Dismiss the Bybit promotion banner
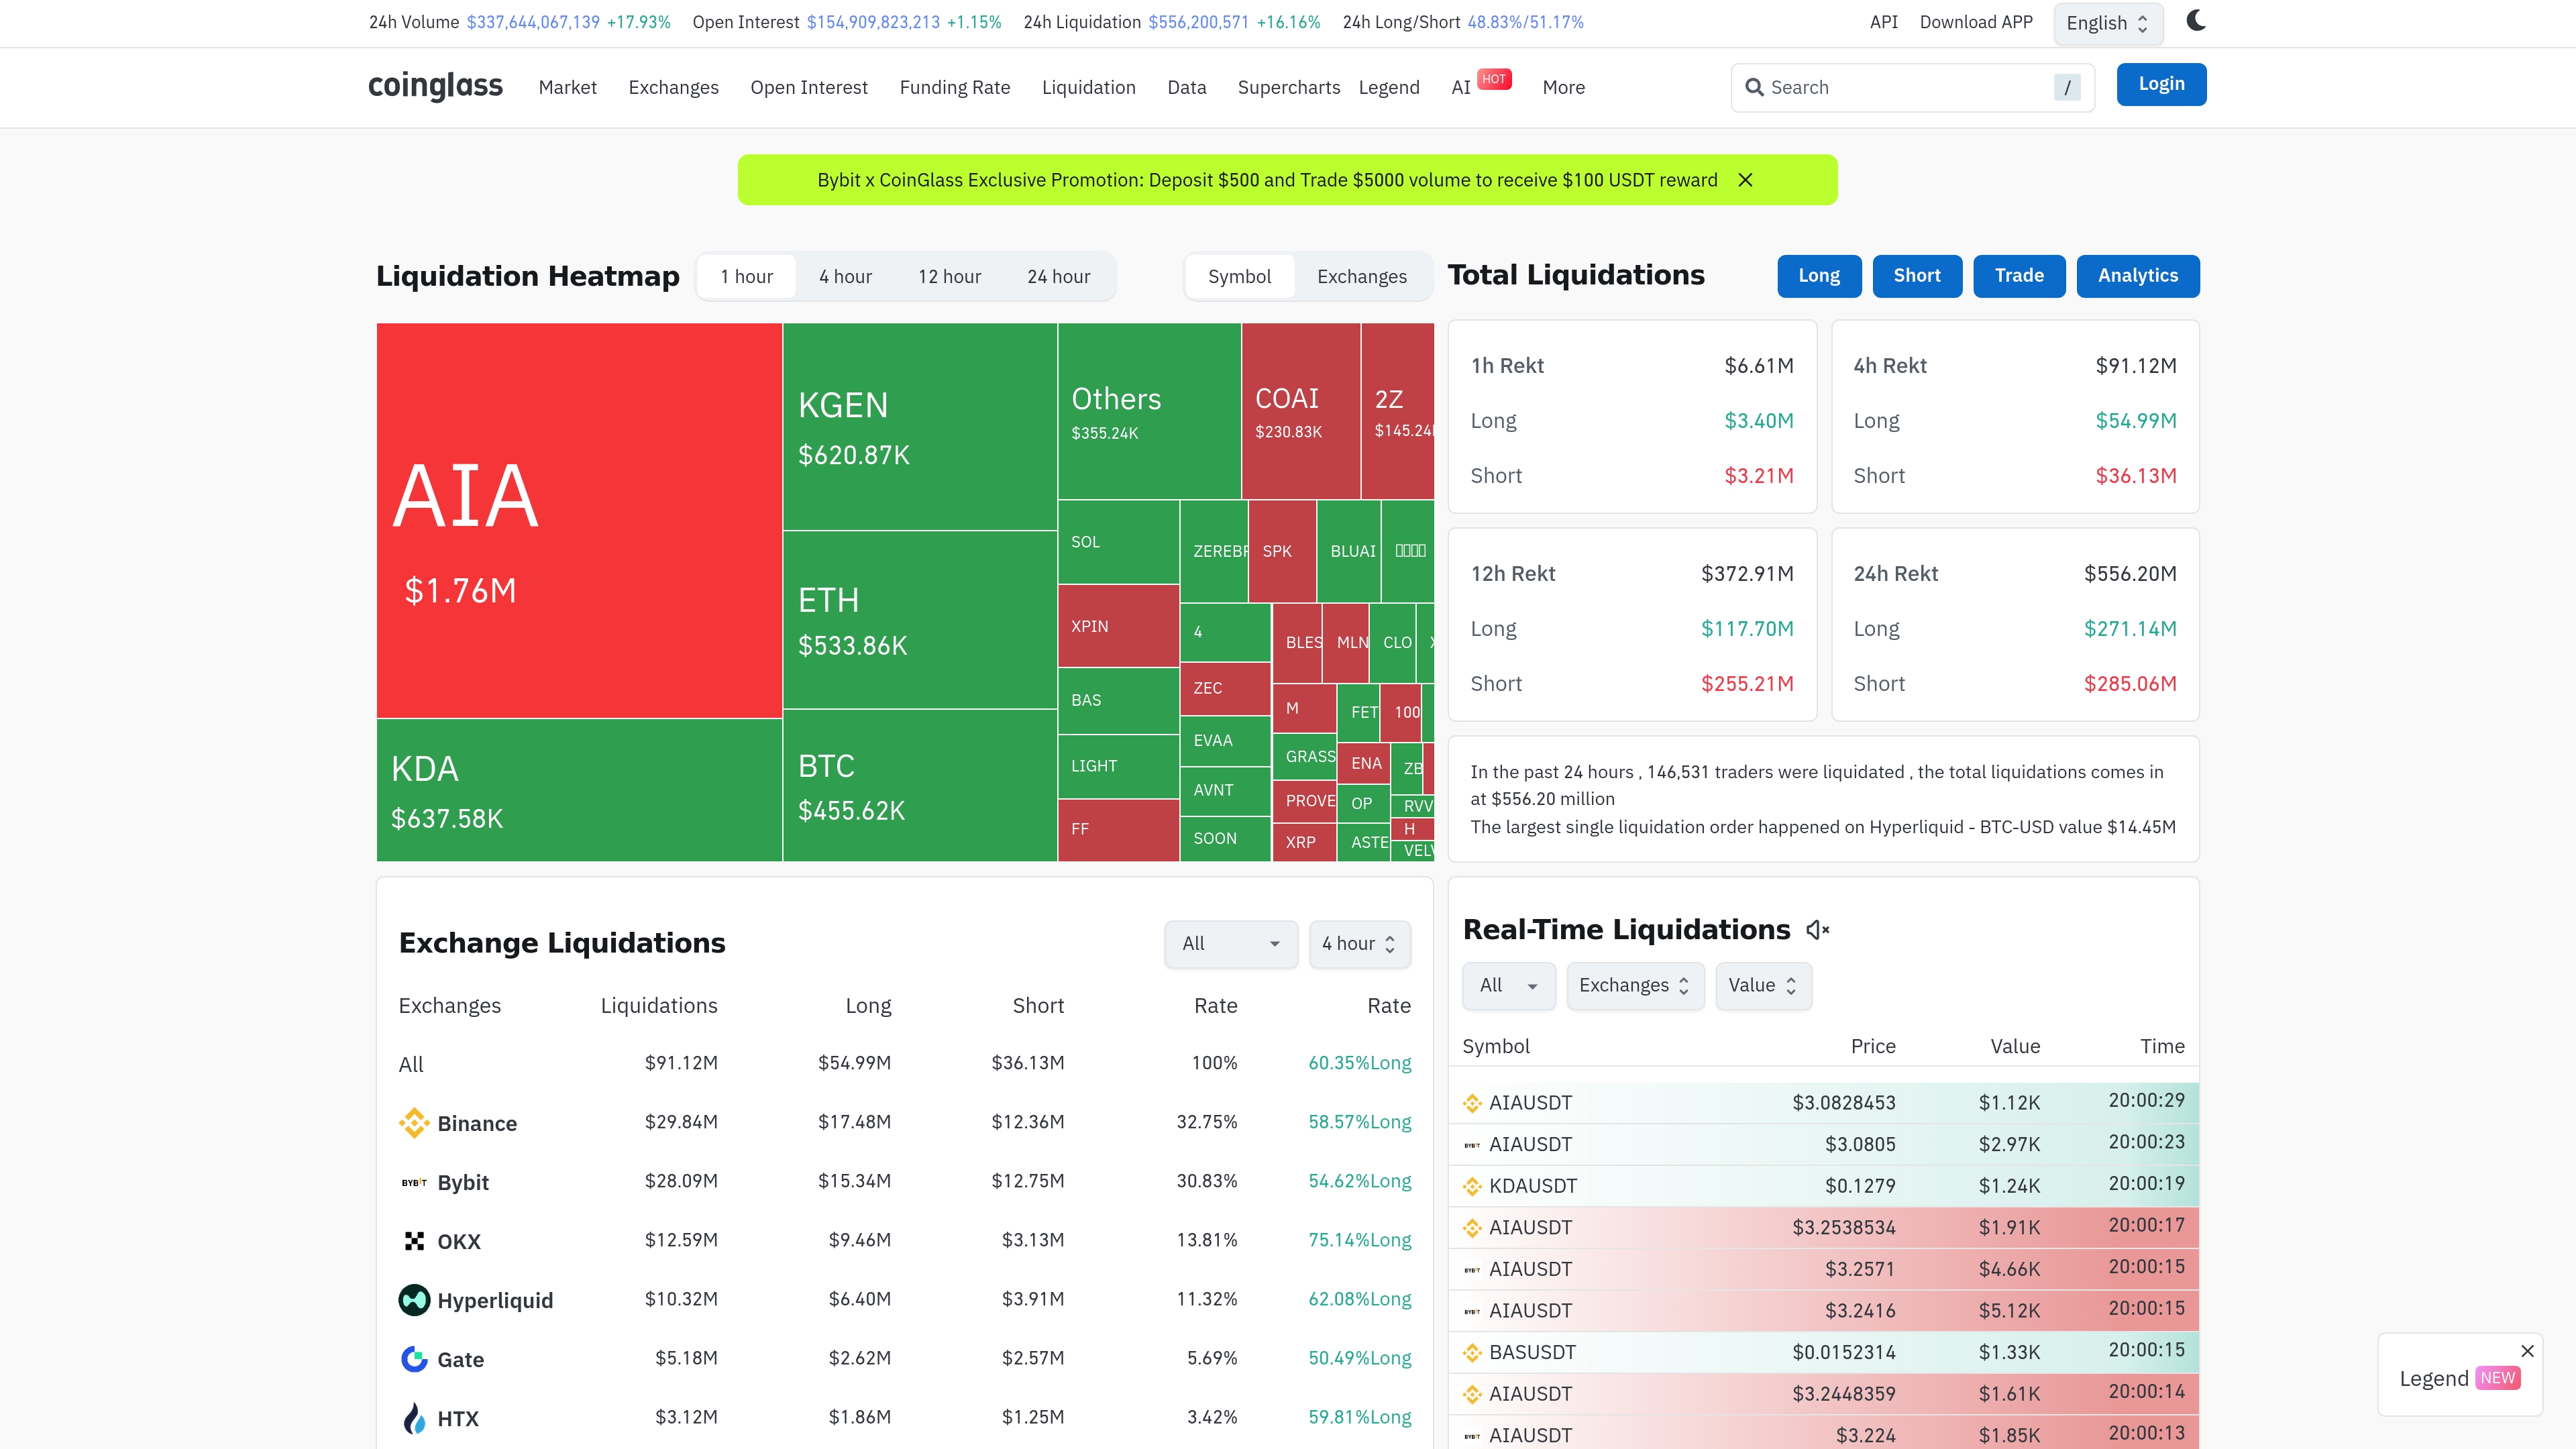This screenshot has width=2576, height=1449. click(x=1745, y=180)
